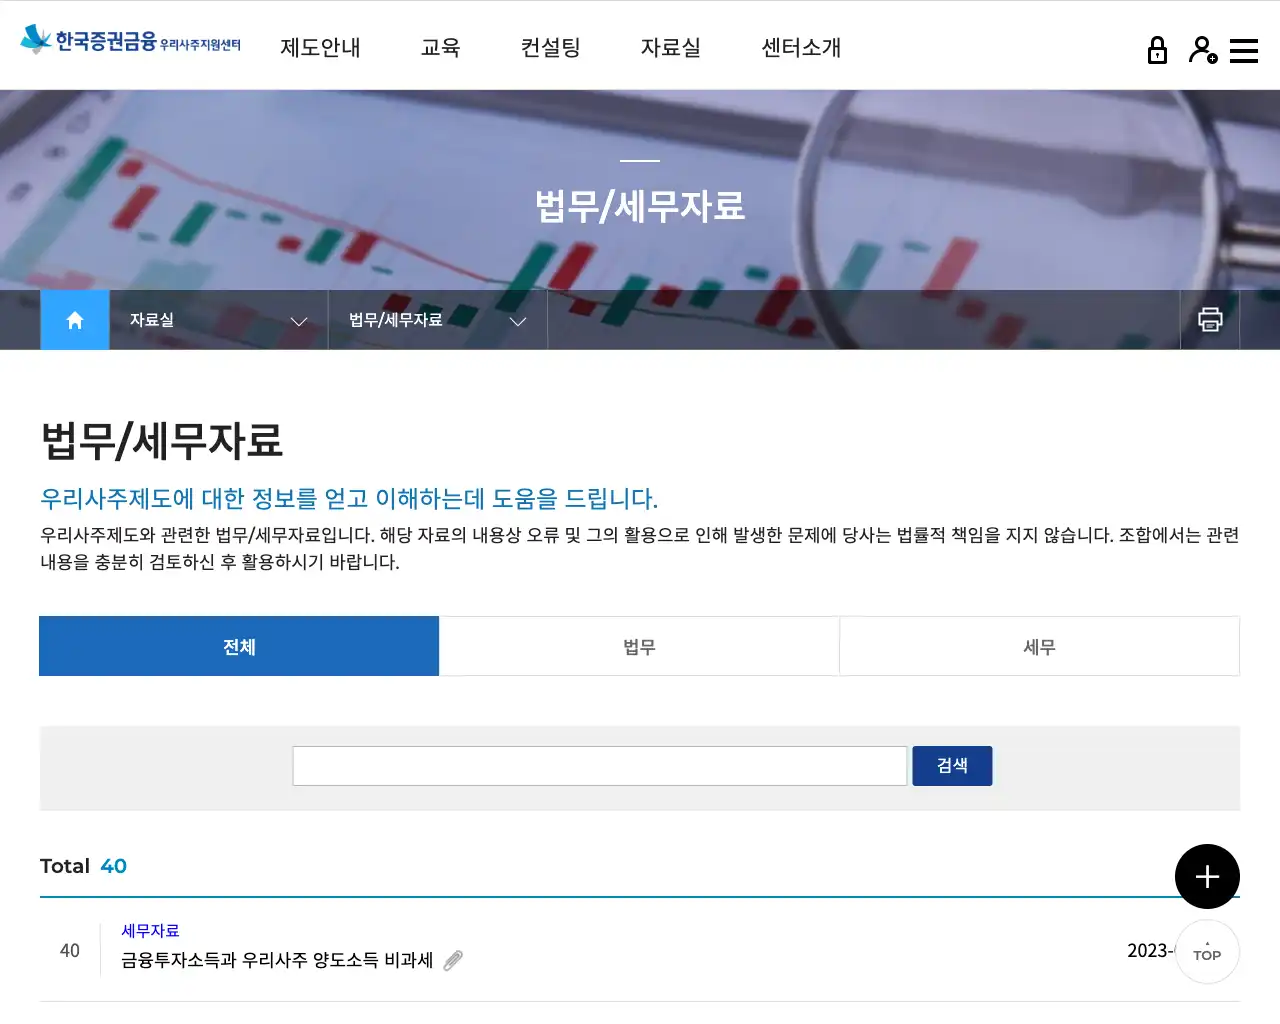1280x1024 pixels.
Task: Open the 컨설팅 menu
Action: 550,47
